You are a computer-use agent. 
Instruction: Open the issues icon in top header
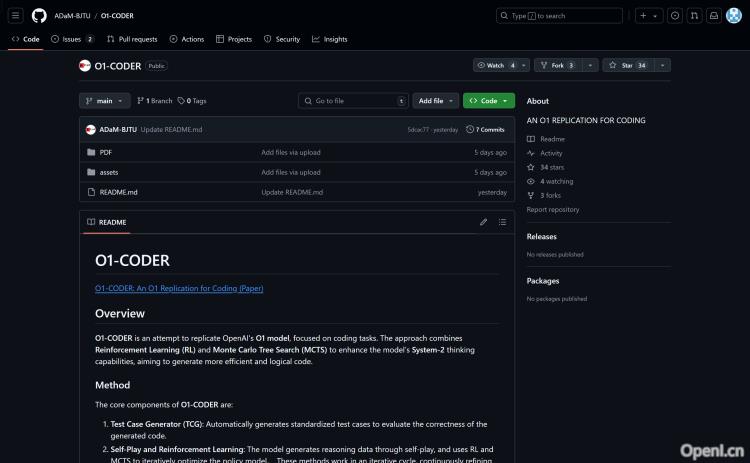[x=675, y=16]
